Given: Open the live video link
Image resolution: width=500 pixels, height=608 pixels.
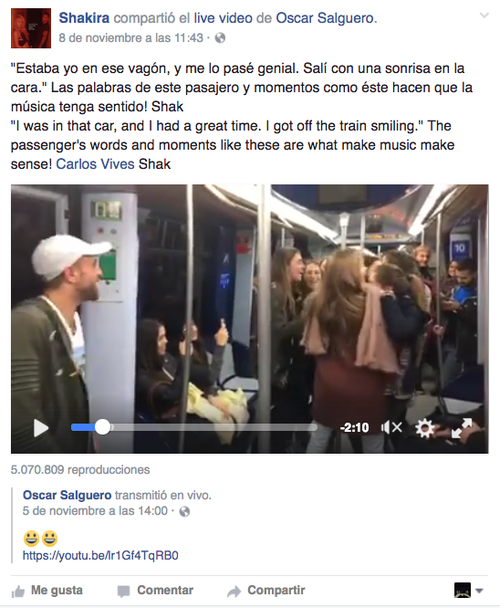Looking at the screenshot, I should point(223,18).
